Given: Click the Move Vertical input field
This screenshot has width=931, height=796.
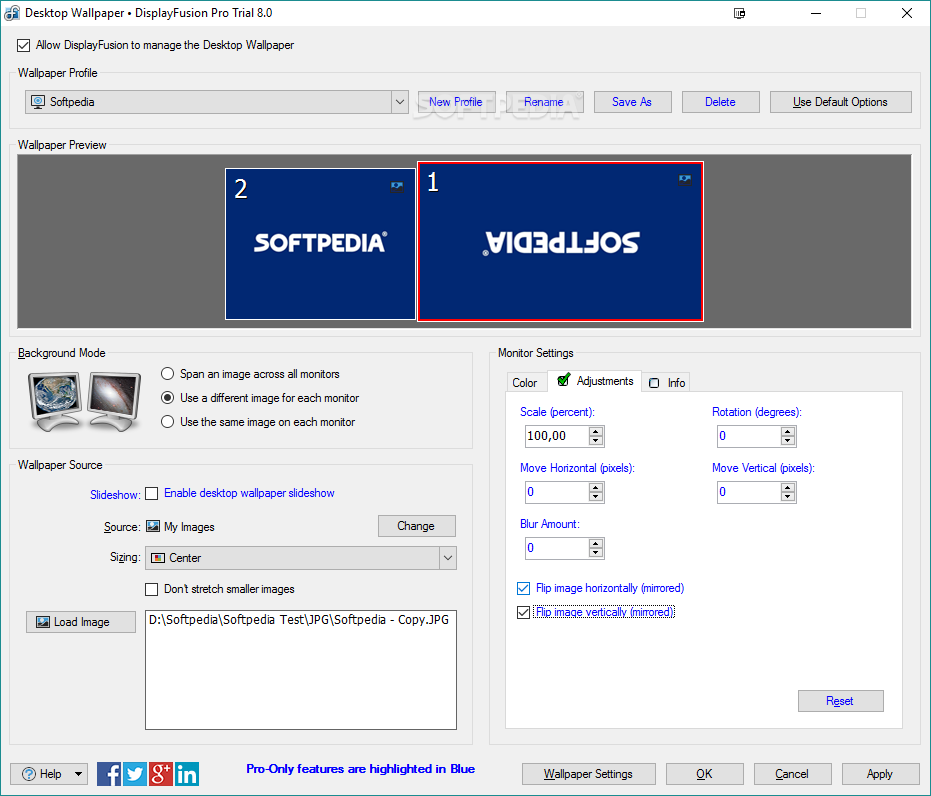Looking at the screenshot, I should pyautogui.click(x=749, y=492).
